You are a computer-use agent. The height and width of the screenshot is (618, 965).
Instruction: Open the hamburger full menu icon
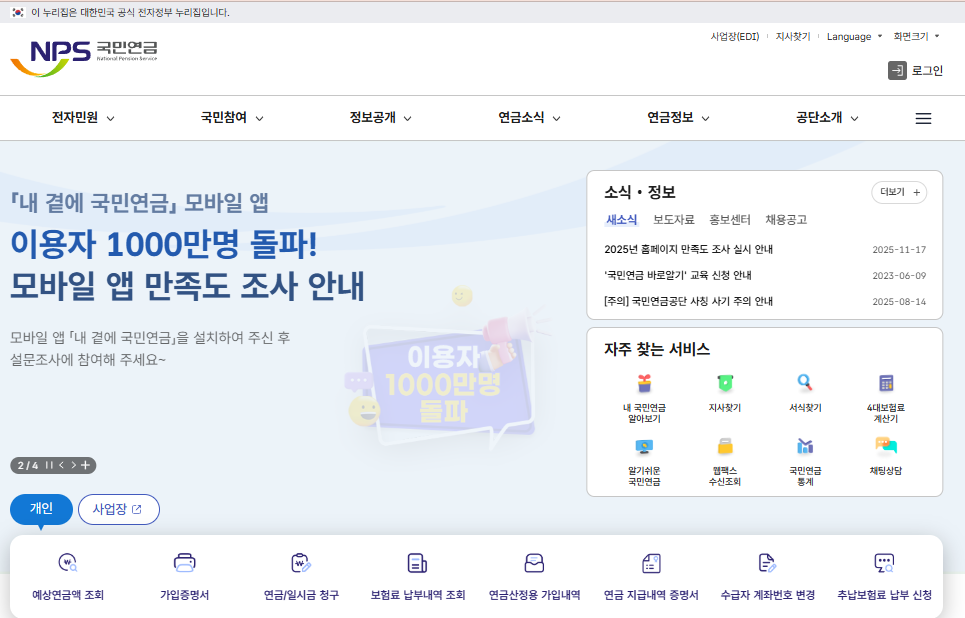(923, 118)
